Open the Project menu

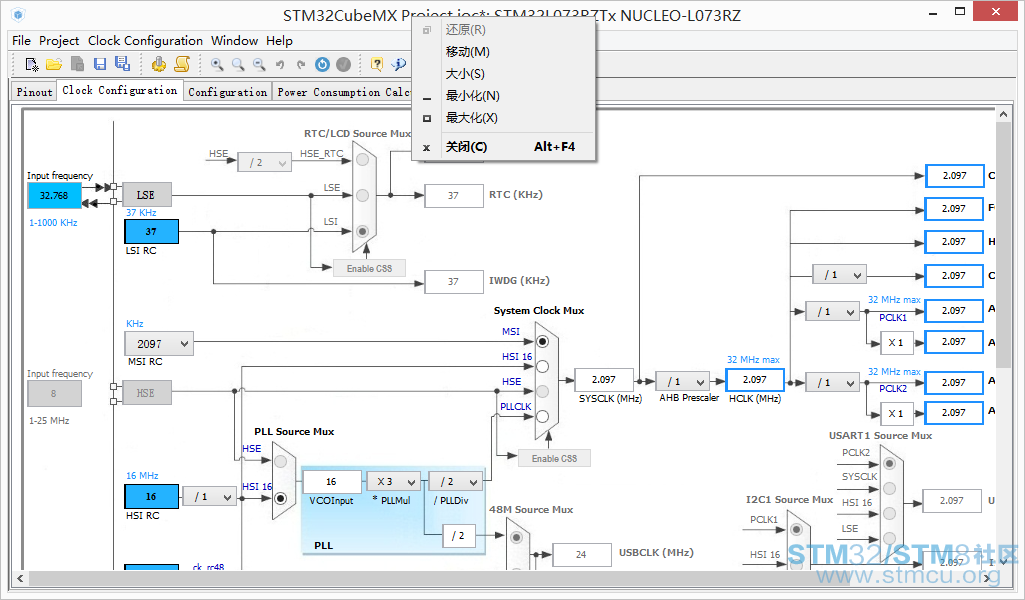click(59, 41)
